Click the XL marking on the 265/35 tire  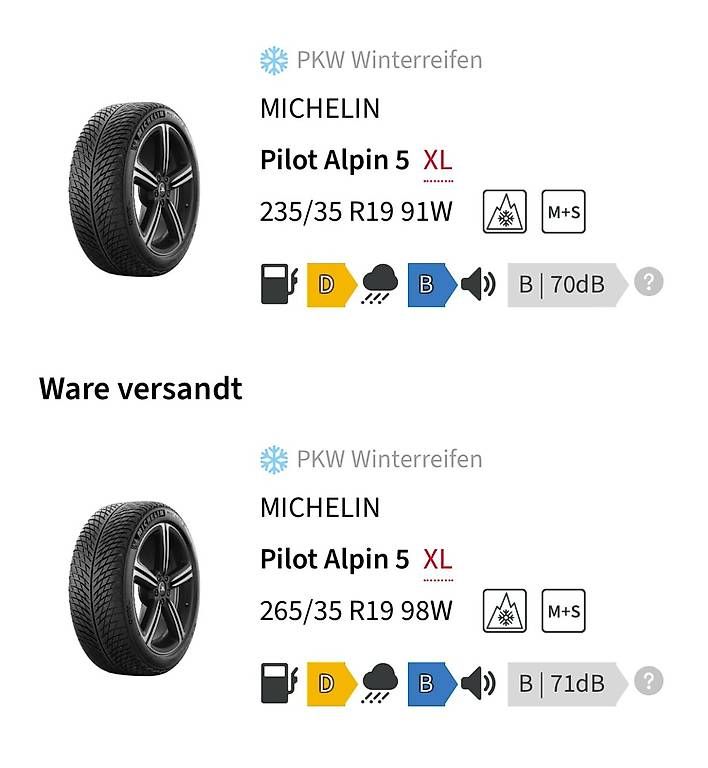[x=438, y=560]
